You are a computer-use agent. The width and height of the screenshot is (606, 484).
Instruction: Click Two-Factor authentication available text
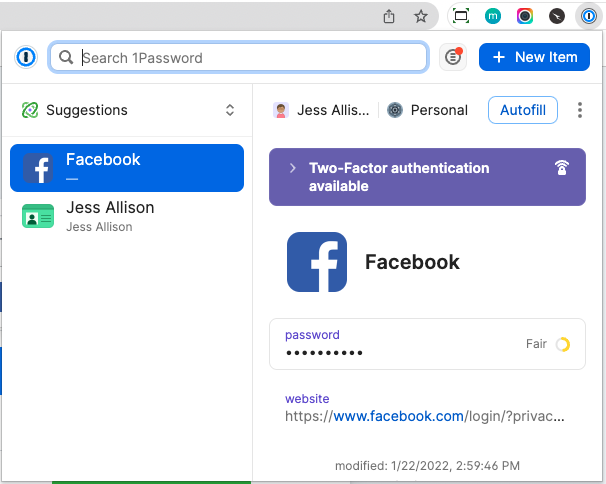tap(399, 177)
